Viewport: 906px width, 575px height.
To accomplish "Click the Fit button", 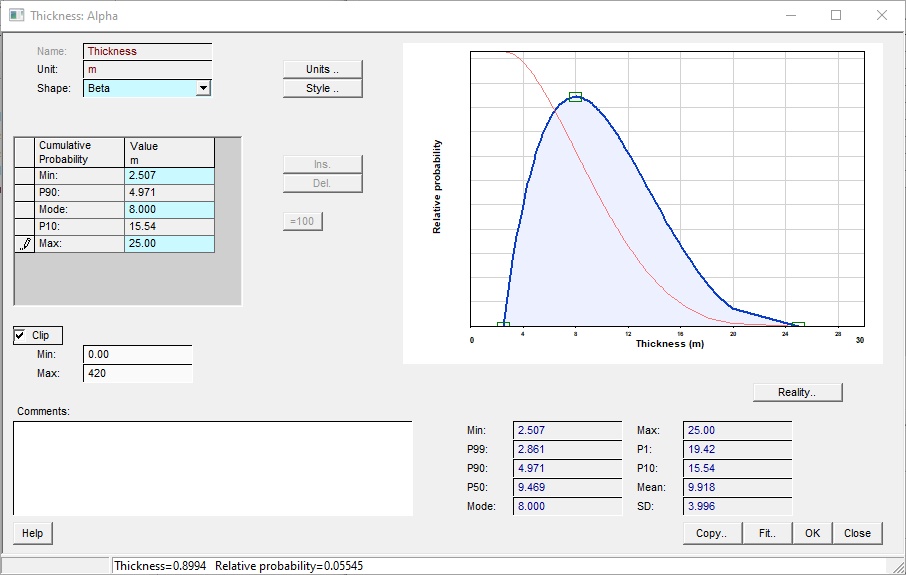I will tap(767, 533).
